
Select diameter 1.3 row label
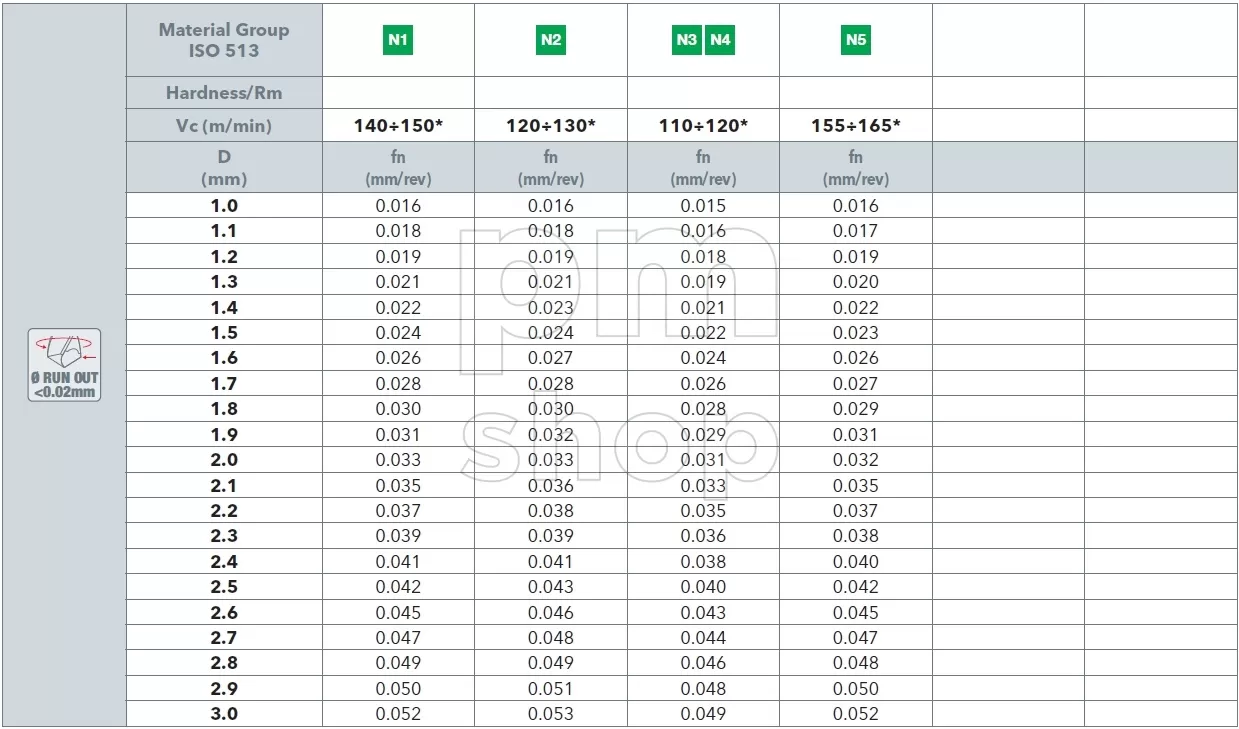pyautogui.click(x=224, y=282)
